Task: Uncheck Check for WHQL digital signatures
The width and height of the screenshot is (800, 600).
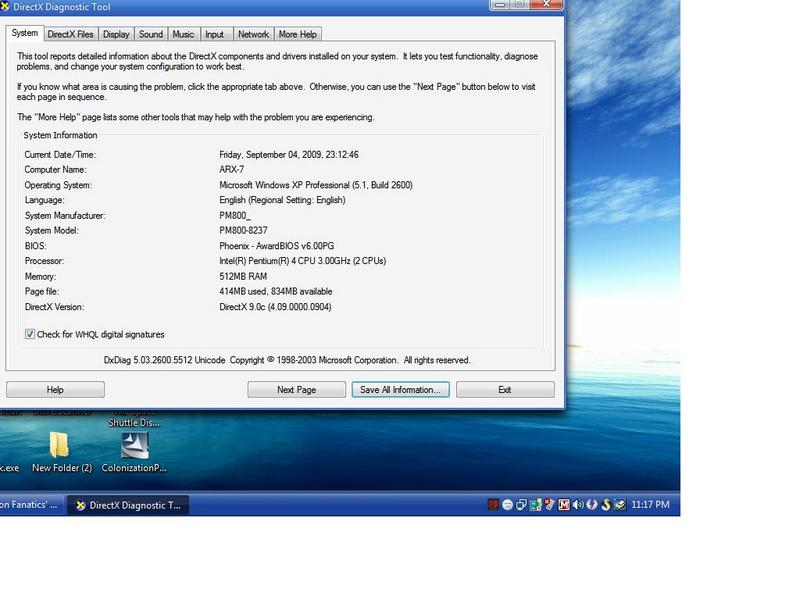Action: coord(30,334)
